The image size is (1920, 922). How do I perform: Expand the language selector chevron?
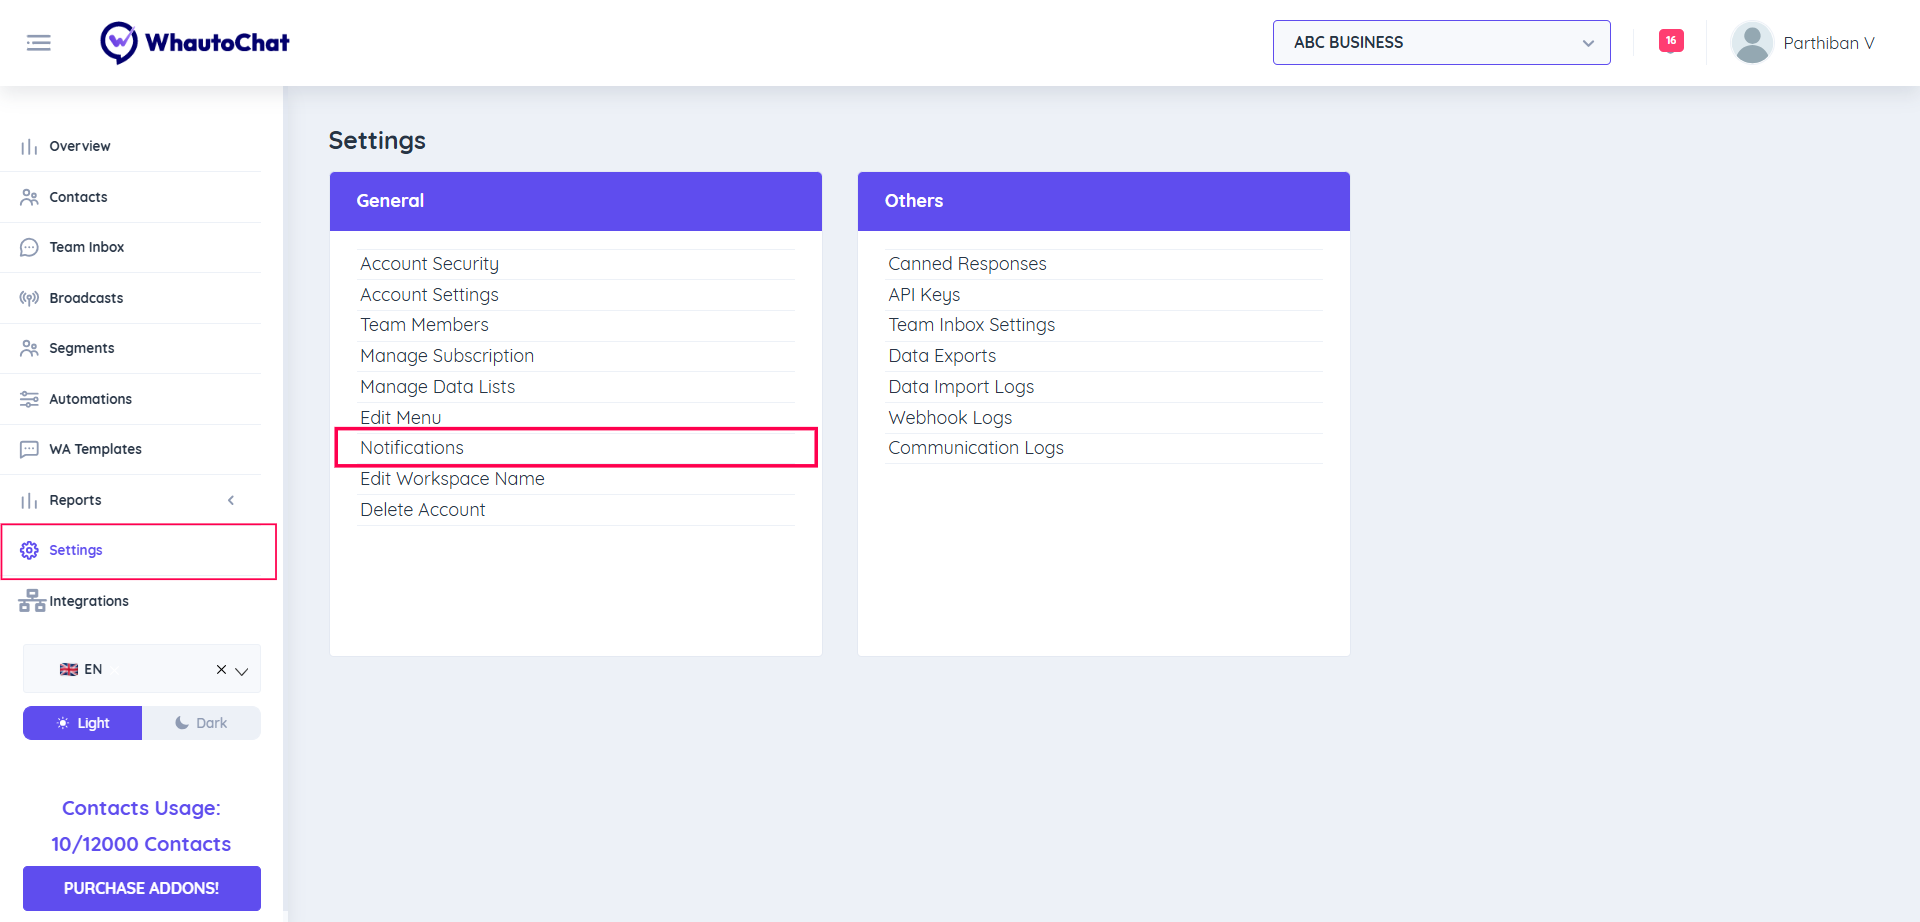coord(242,671)
